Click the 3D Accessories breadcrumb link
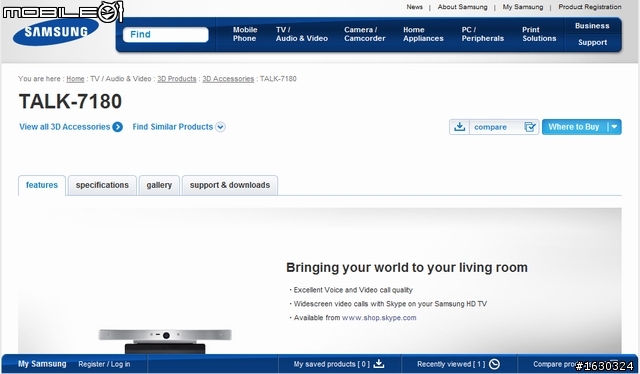 click(x=228, y=79)
